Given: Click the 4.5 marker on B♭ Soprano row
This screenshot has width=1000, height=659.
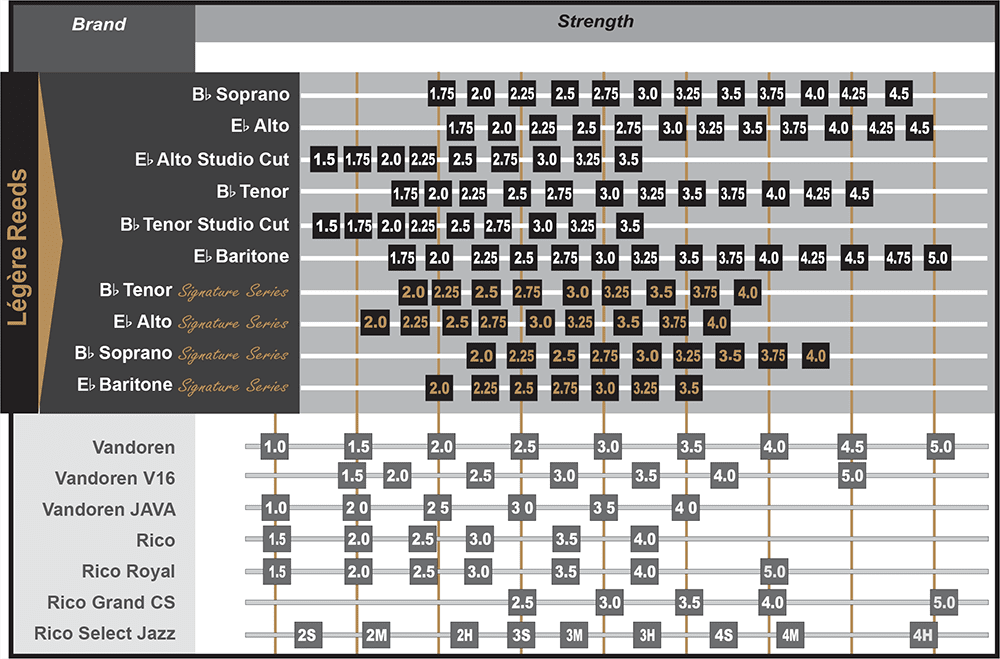Looking at the screenshot, I should [898, 94].
